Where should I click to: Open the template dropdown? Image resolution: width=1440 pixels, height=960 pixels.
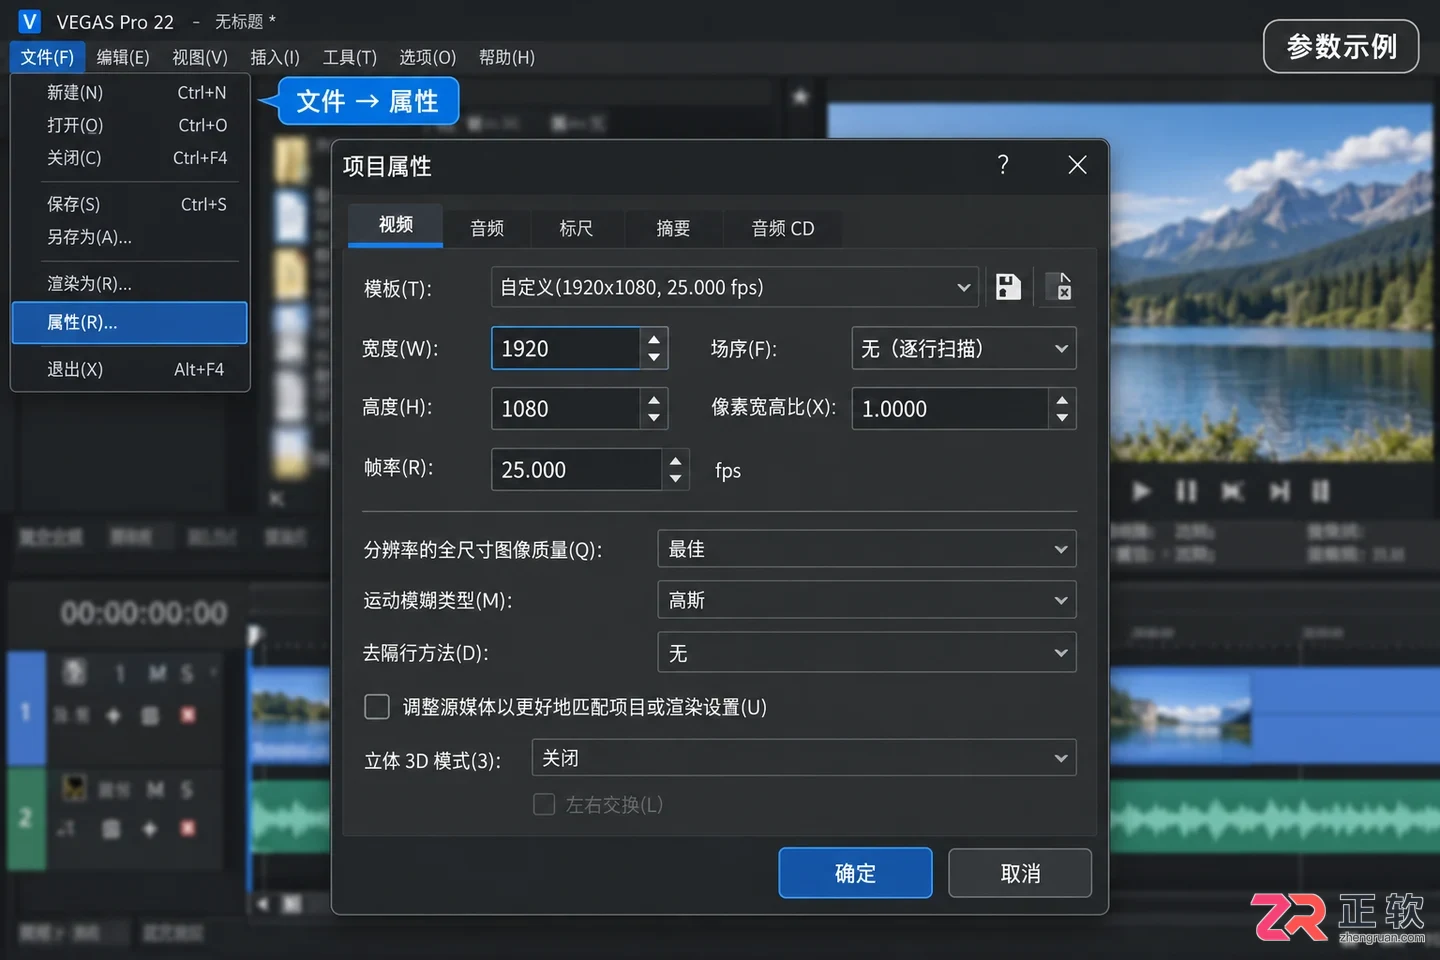(734, 287)
